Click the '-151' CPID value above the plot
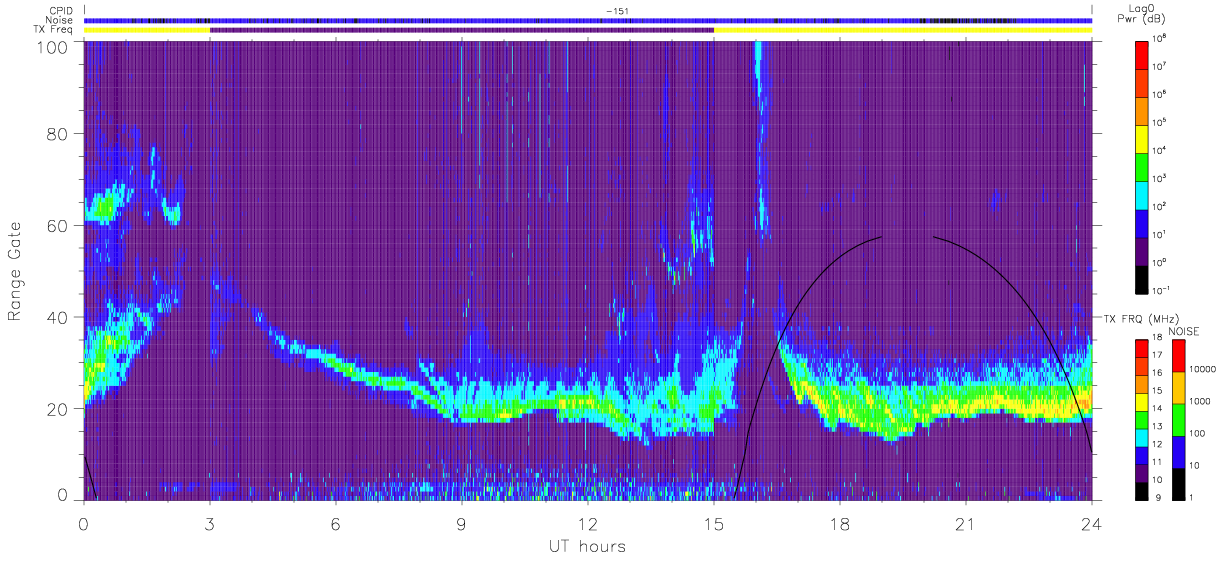The height and width of the screenshot is (567, 1228). coord(616,11)
